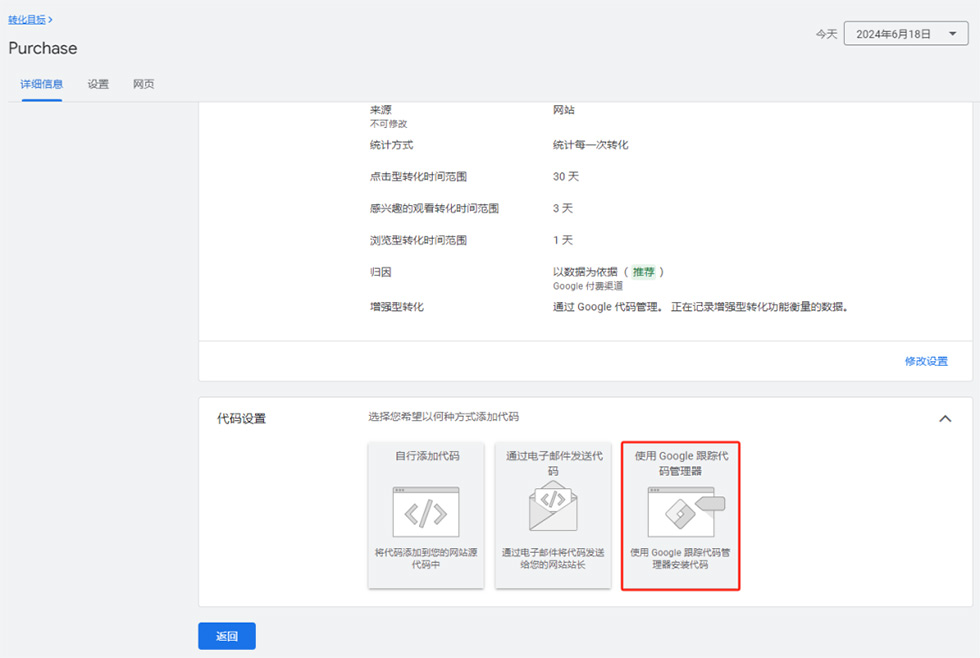This screenshot has width=980, height=658.
Task: Switch to the 网页 tab
Action: (x=144, y=84)
